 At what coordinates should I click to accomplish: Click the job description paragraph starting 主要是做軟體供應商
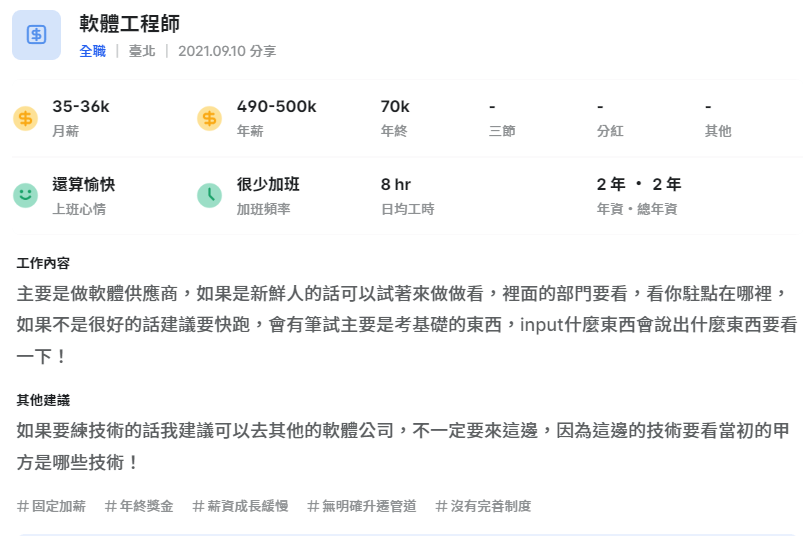pyautogui.click(x=407, y=325)
